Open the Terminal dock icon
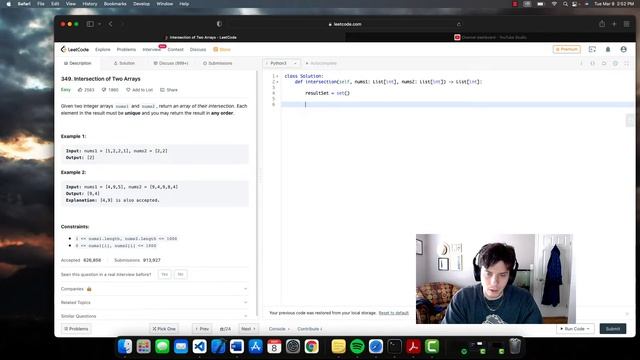 pyautogui.click(x=395, y=347)
